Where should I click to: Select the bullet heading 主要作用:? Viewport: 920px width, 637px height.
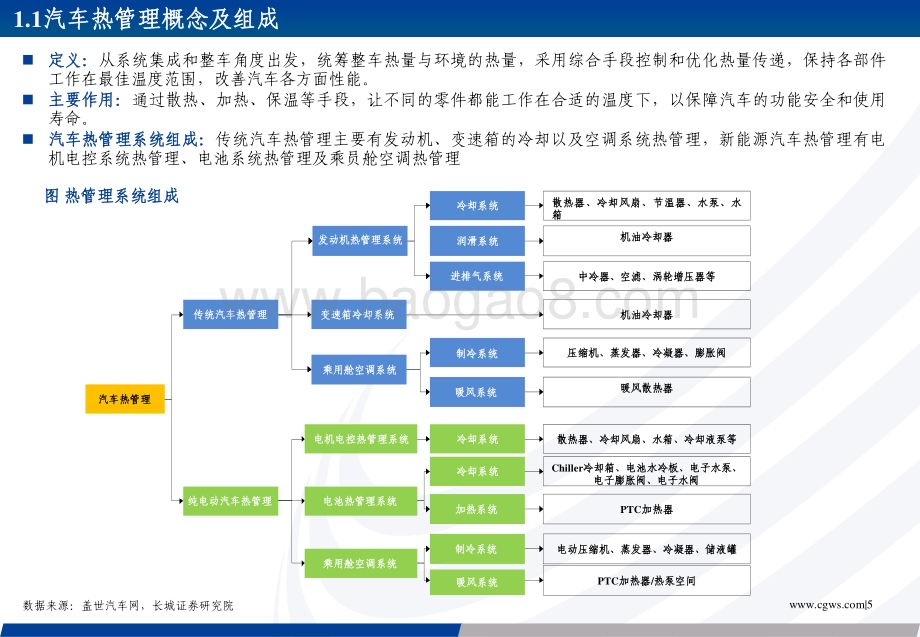[84, 100]
